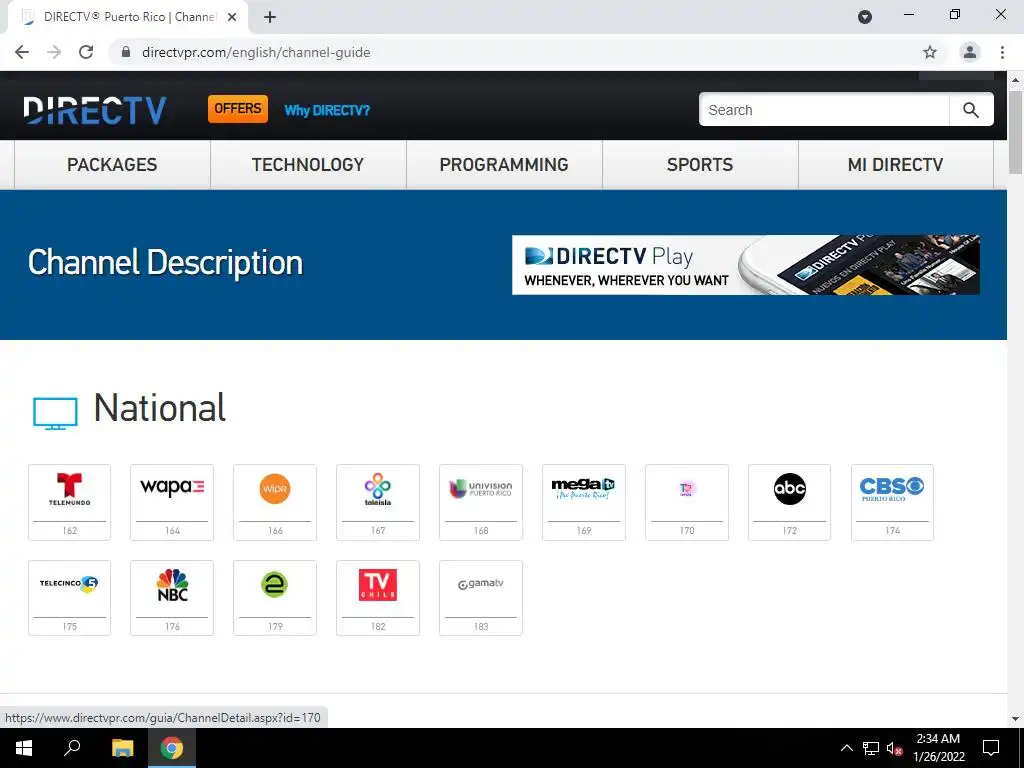Open the PROGRAMMING menu
This screenshot has height=768, width=1024.
504,165
